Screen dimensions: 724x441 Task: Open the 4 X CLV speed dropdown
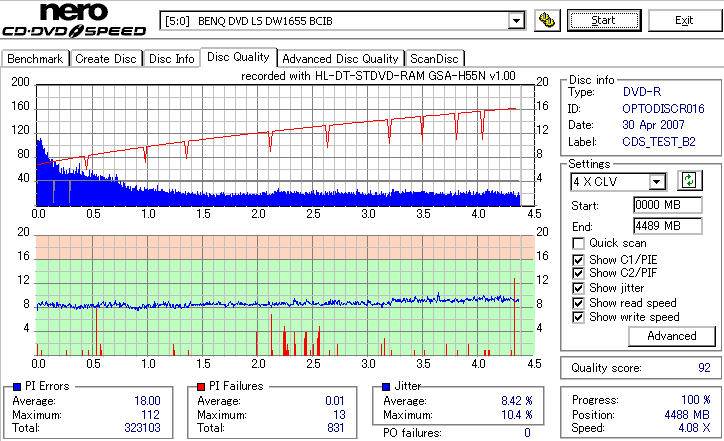coord(656,182)
